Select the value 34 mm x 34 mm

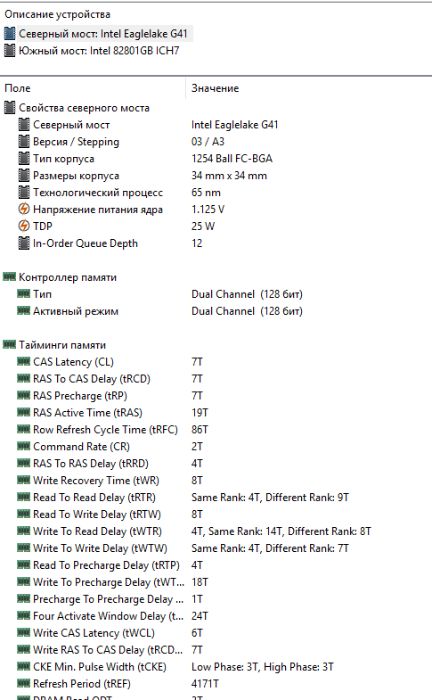pos(229,176)
